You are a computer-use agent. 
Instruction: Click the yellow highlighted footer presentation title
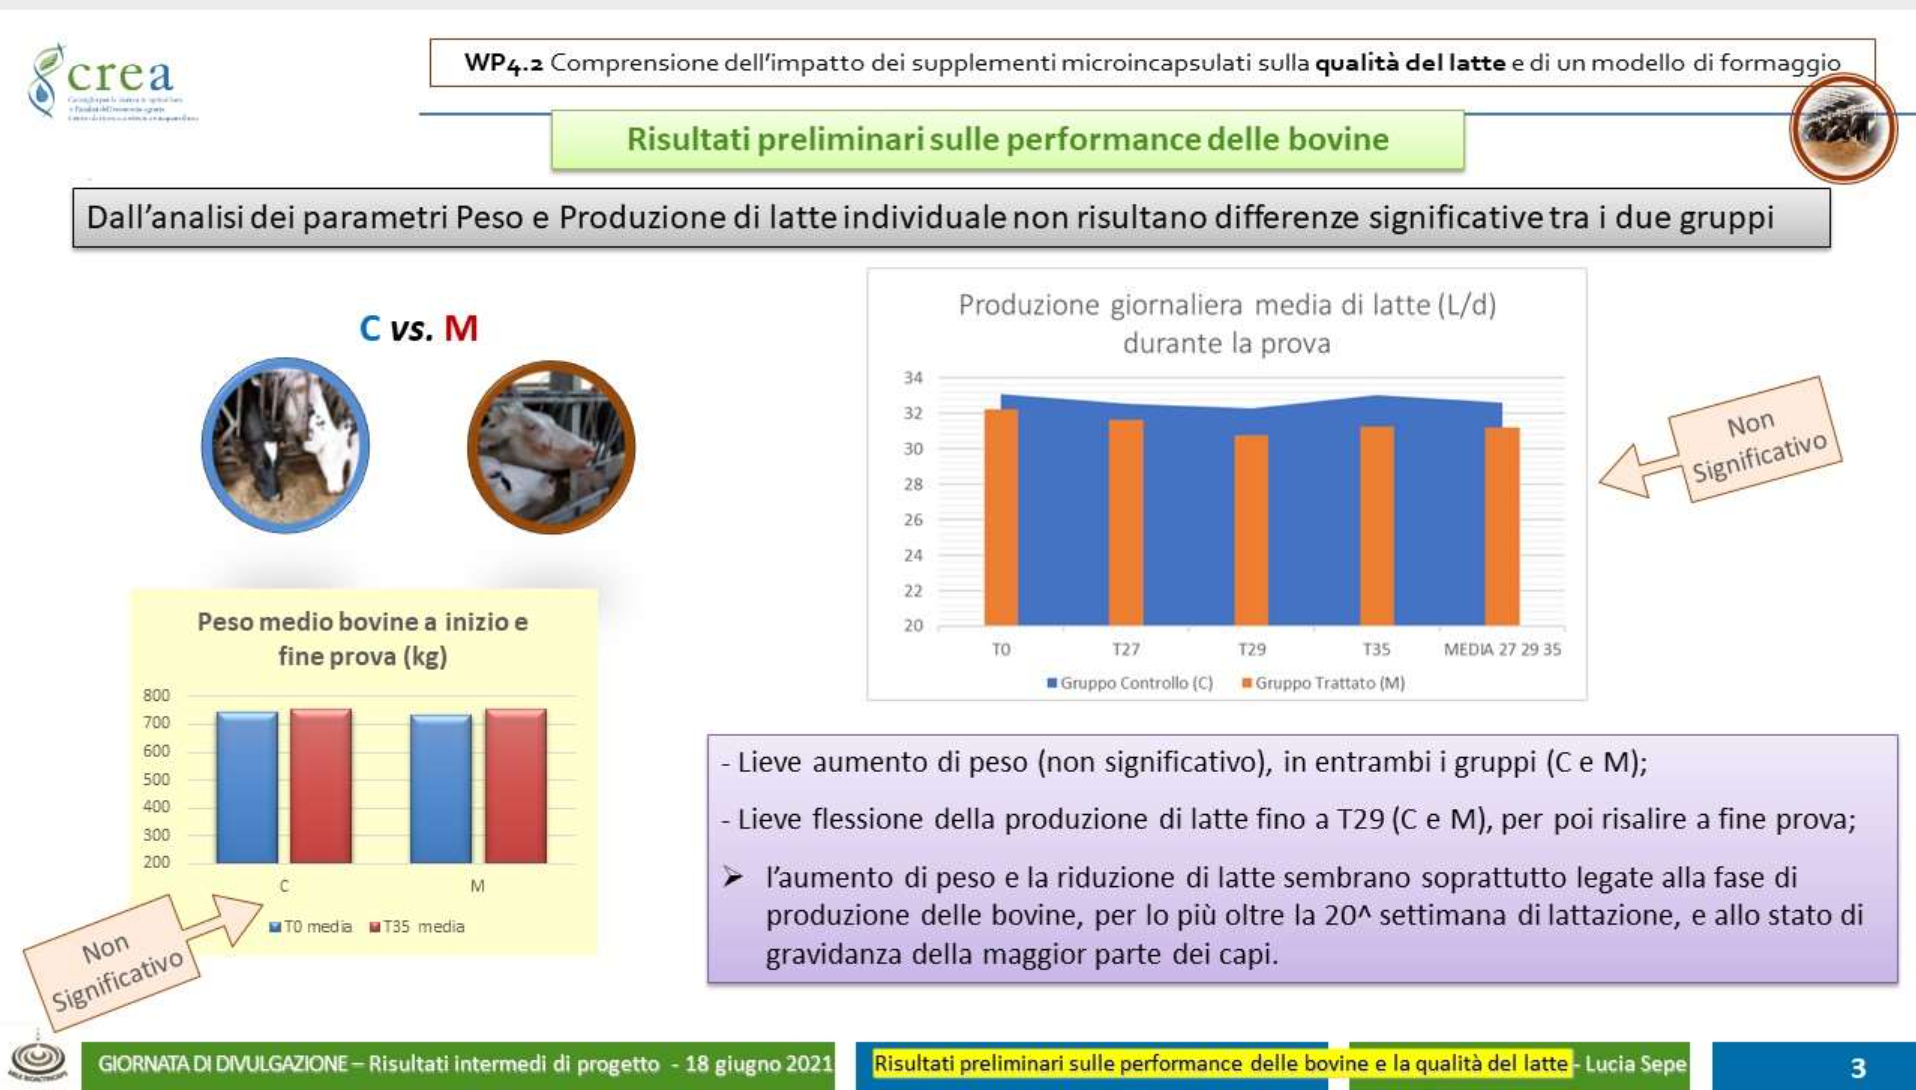(1219, 1064)
